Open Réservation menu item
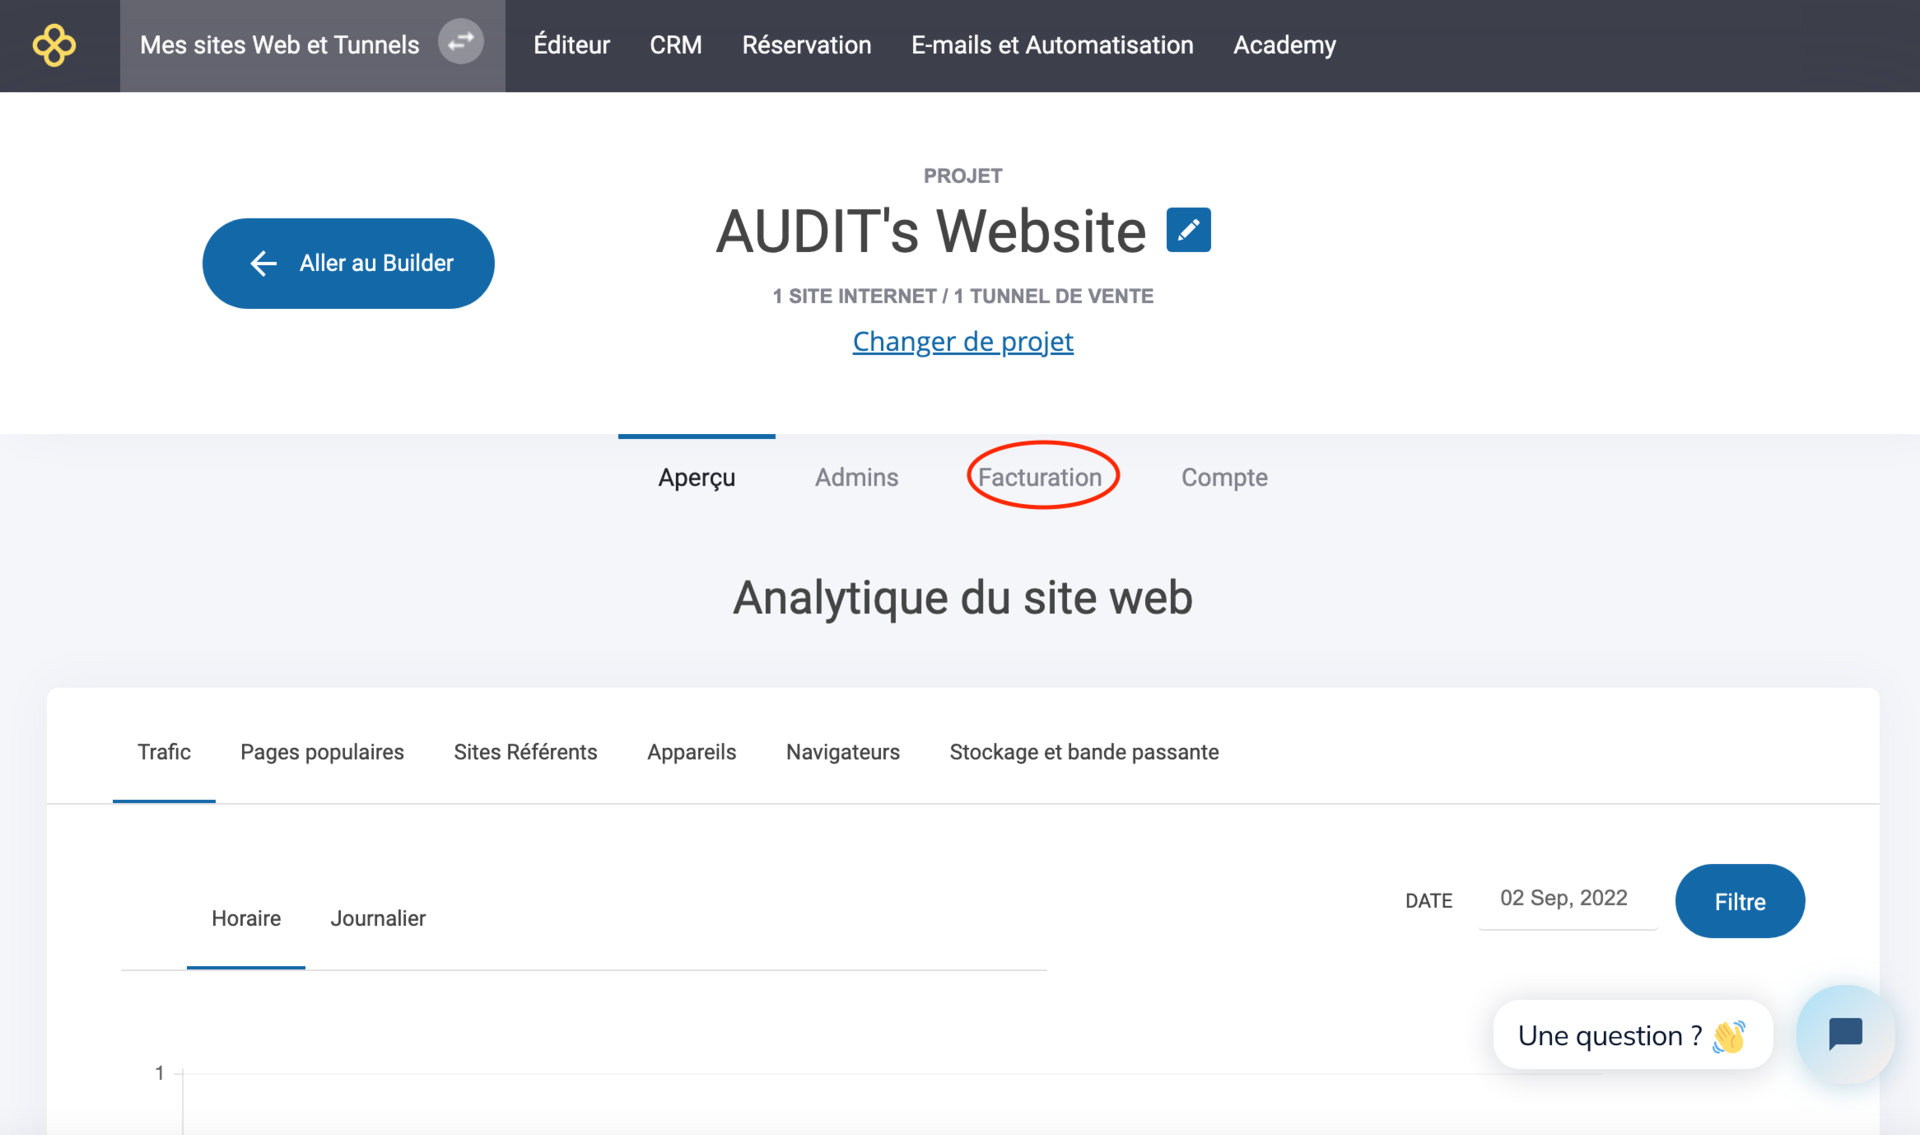This screenshot has width=1920, height=1135. coord(806,45)
